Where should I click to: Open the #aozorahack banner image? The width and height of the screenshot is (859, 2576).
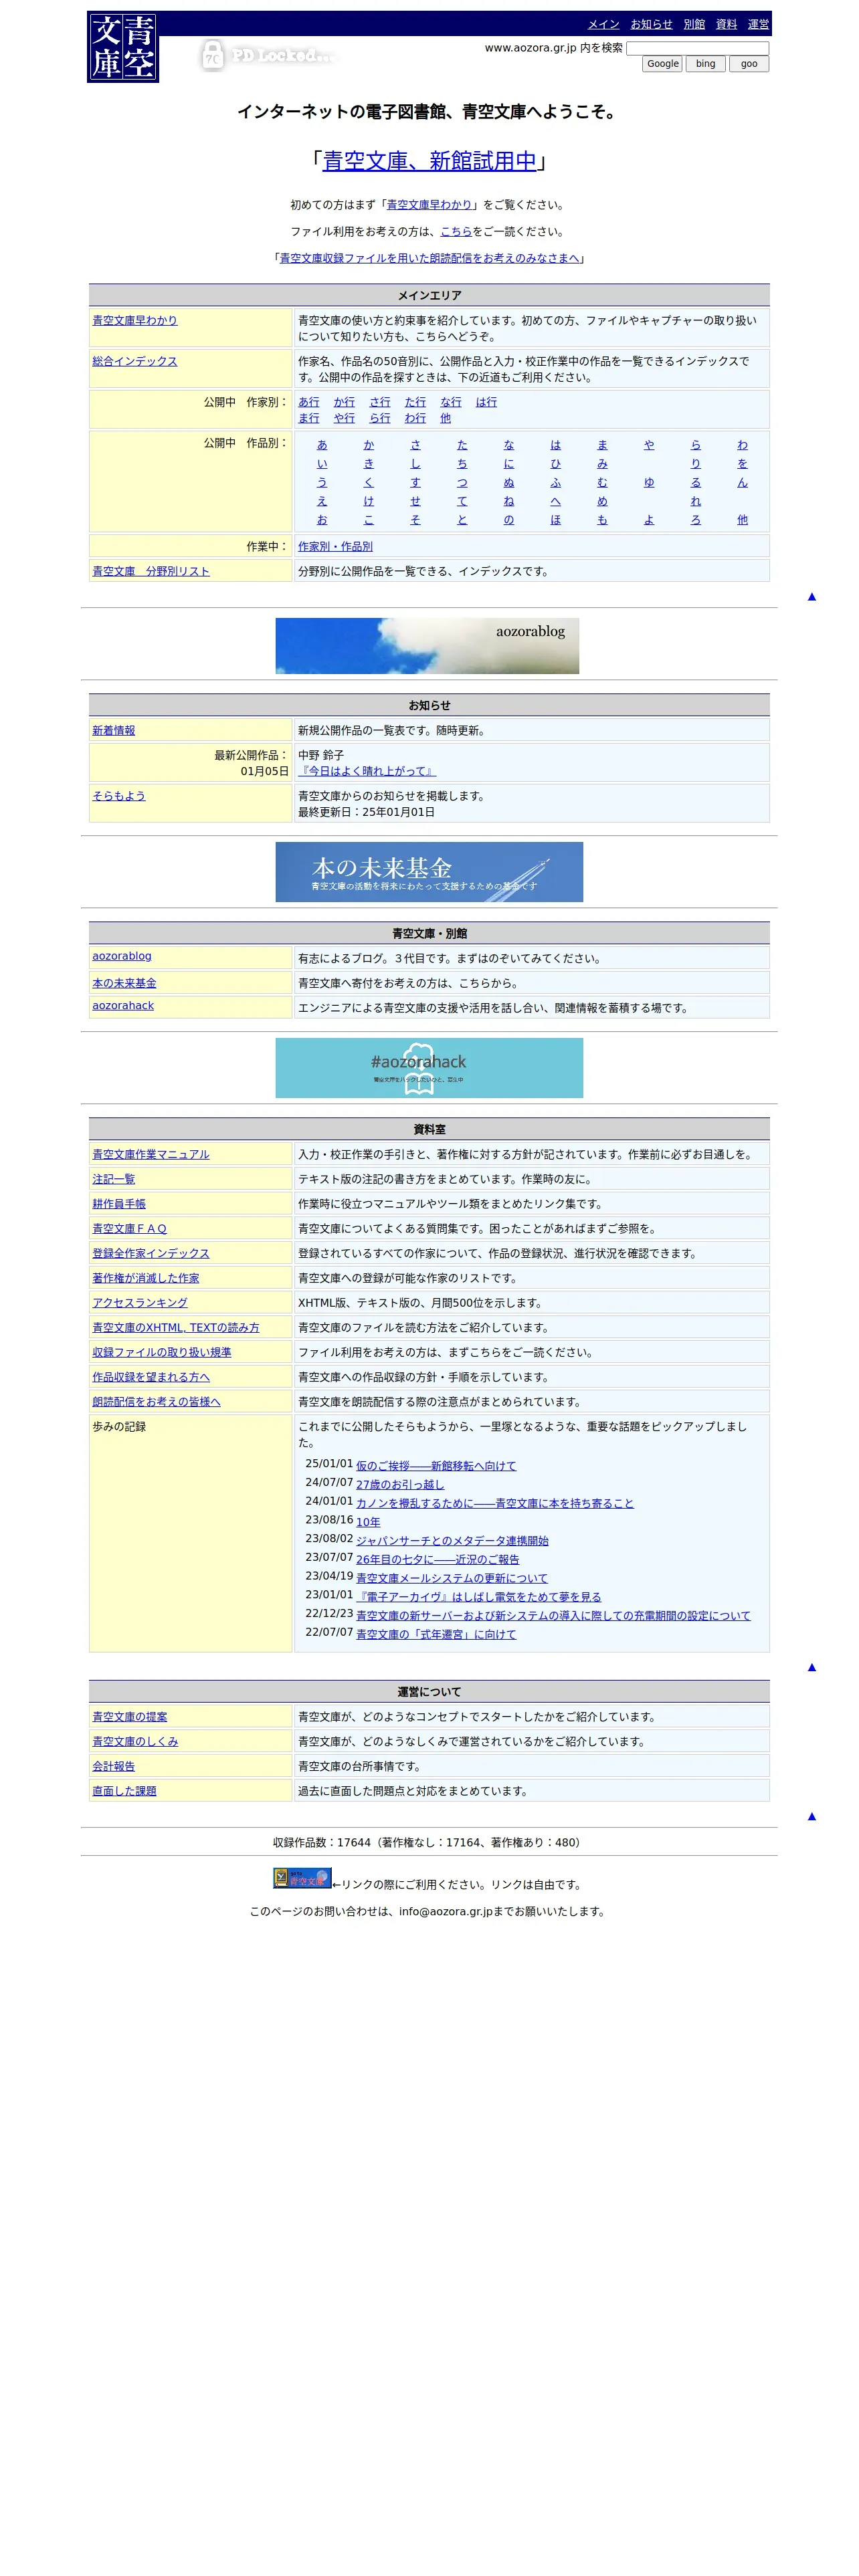(429, 1068)
